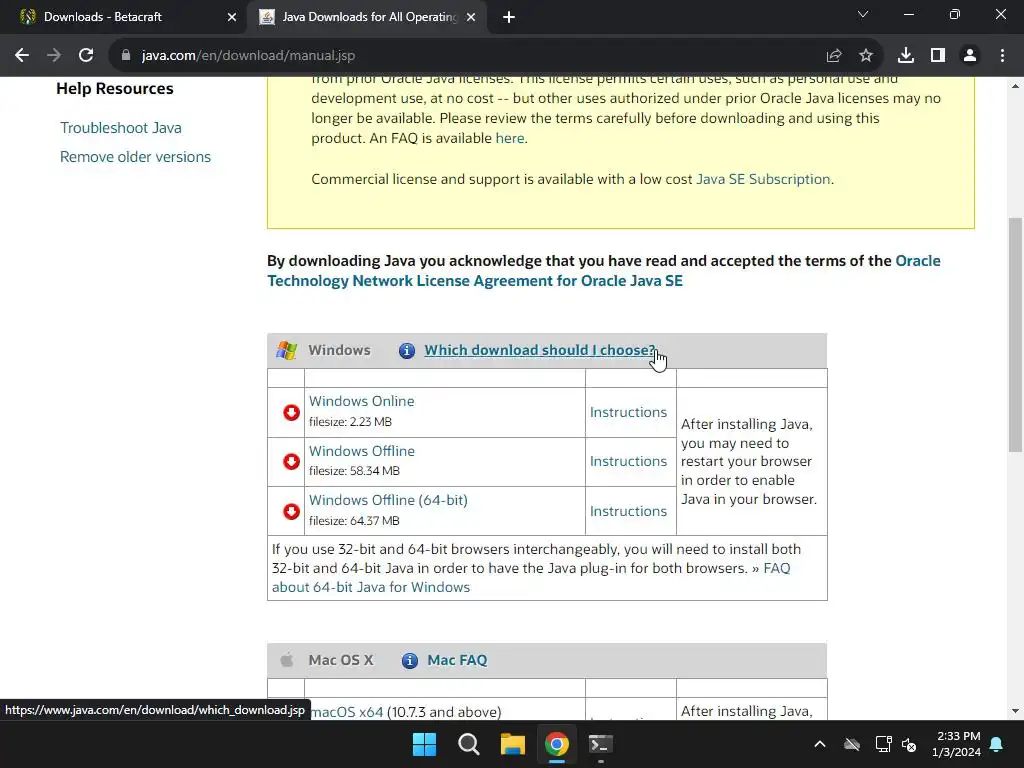Click the scrollbar up arrow
The height and width of the screenshot is (768, 1024).
(1015, 86)
